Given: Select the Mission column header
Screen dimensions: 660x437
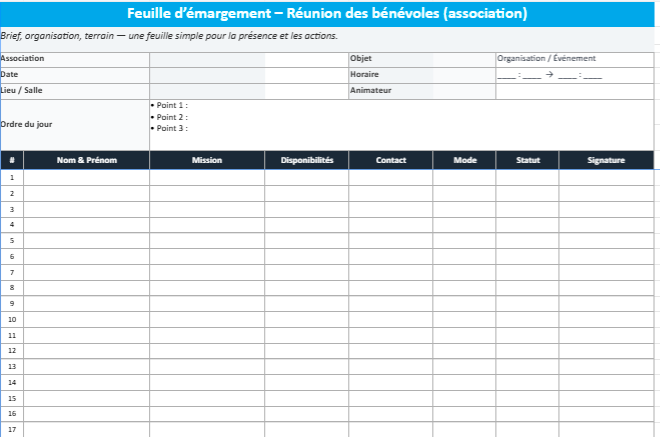Looking at the screenshot, I should pos(207,160).
